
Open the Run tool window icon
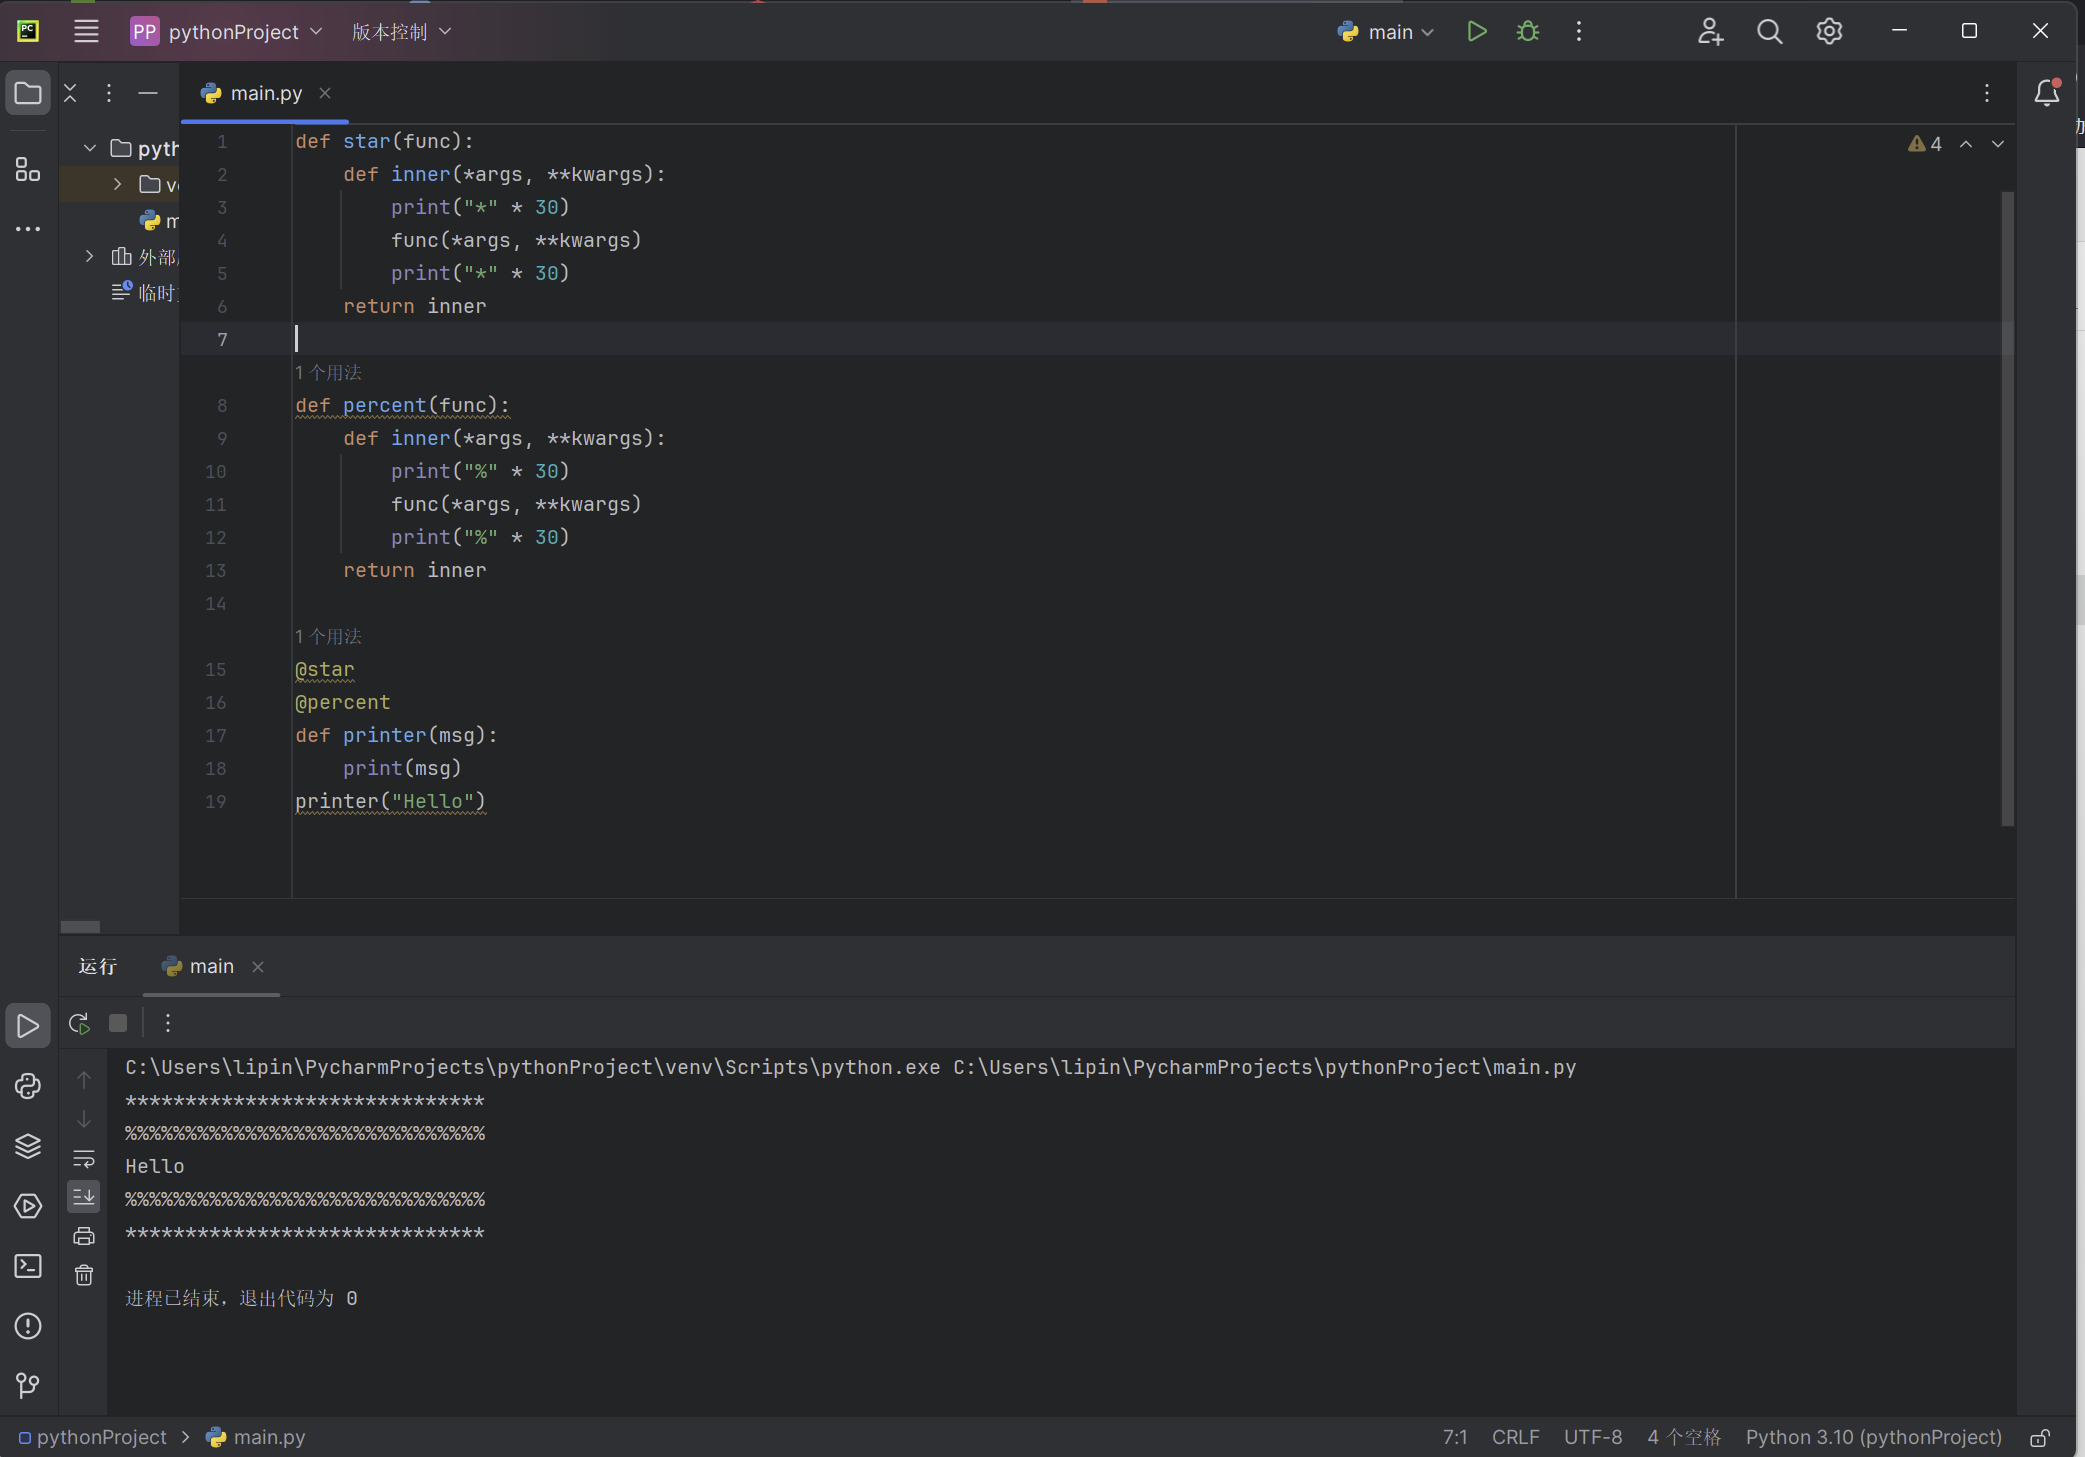pos(28,1026)
